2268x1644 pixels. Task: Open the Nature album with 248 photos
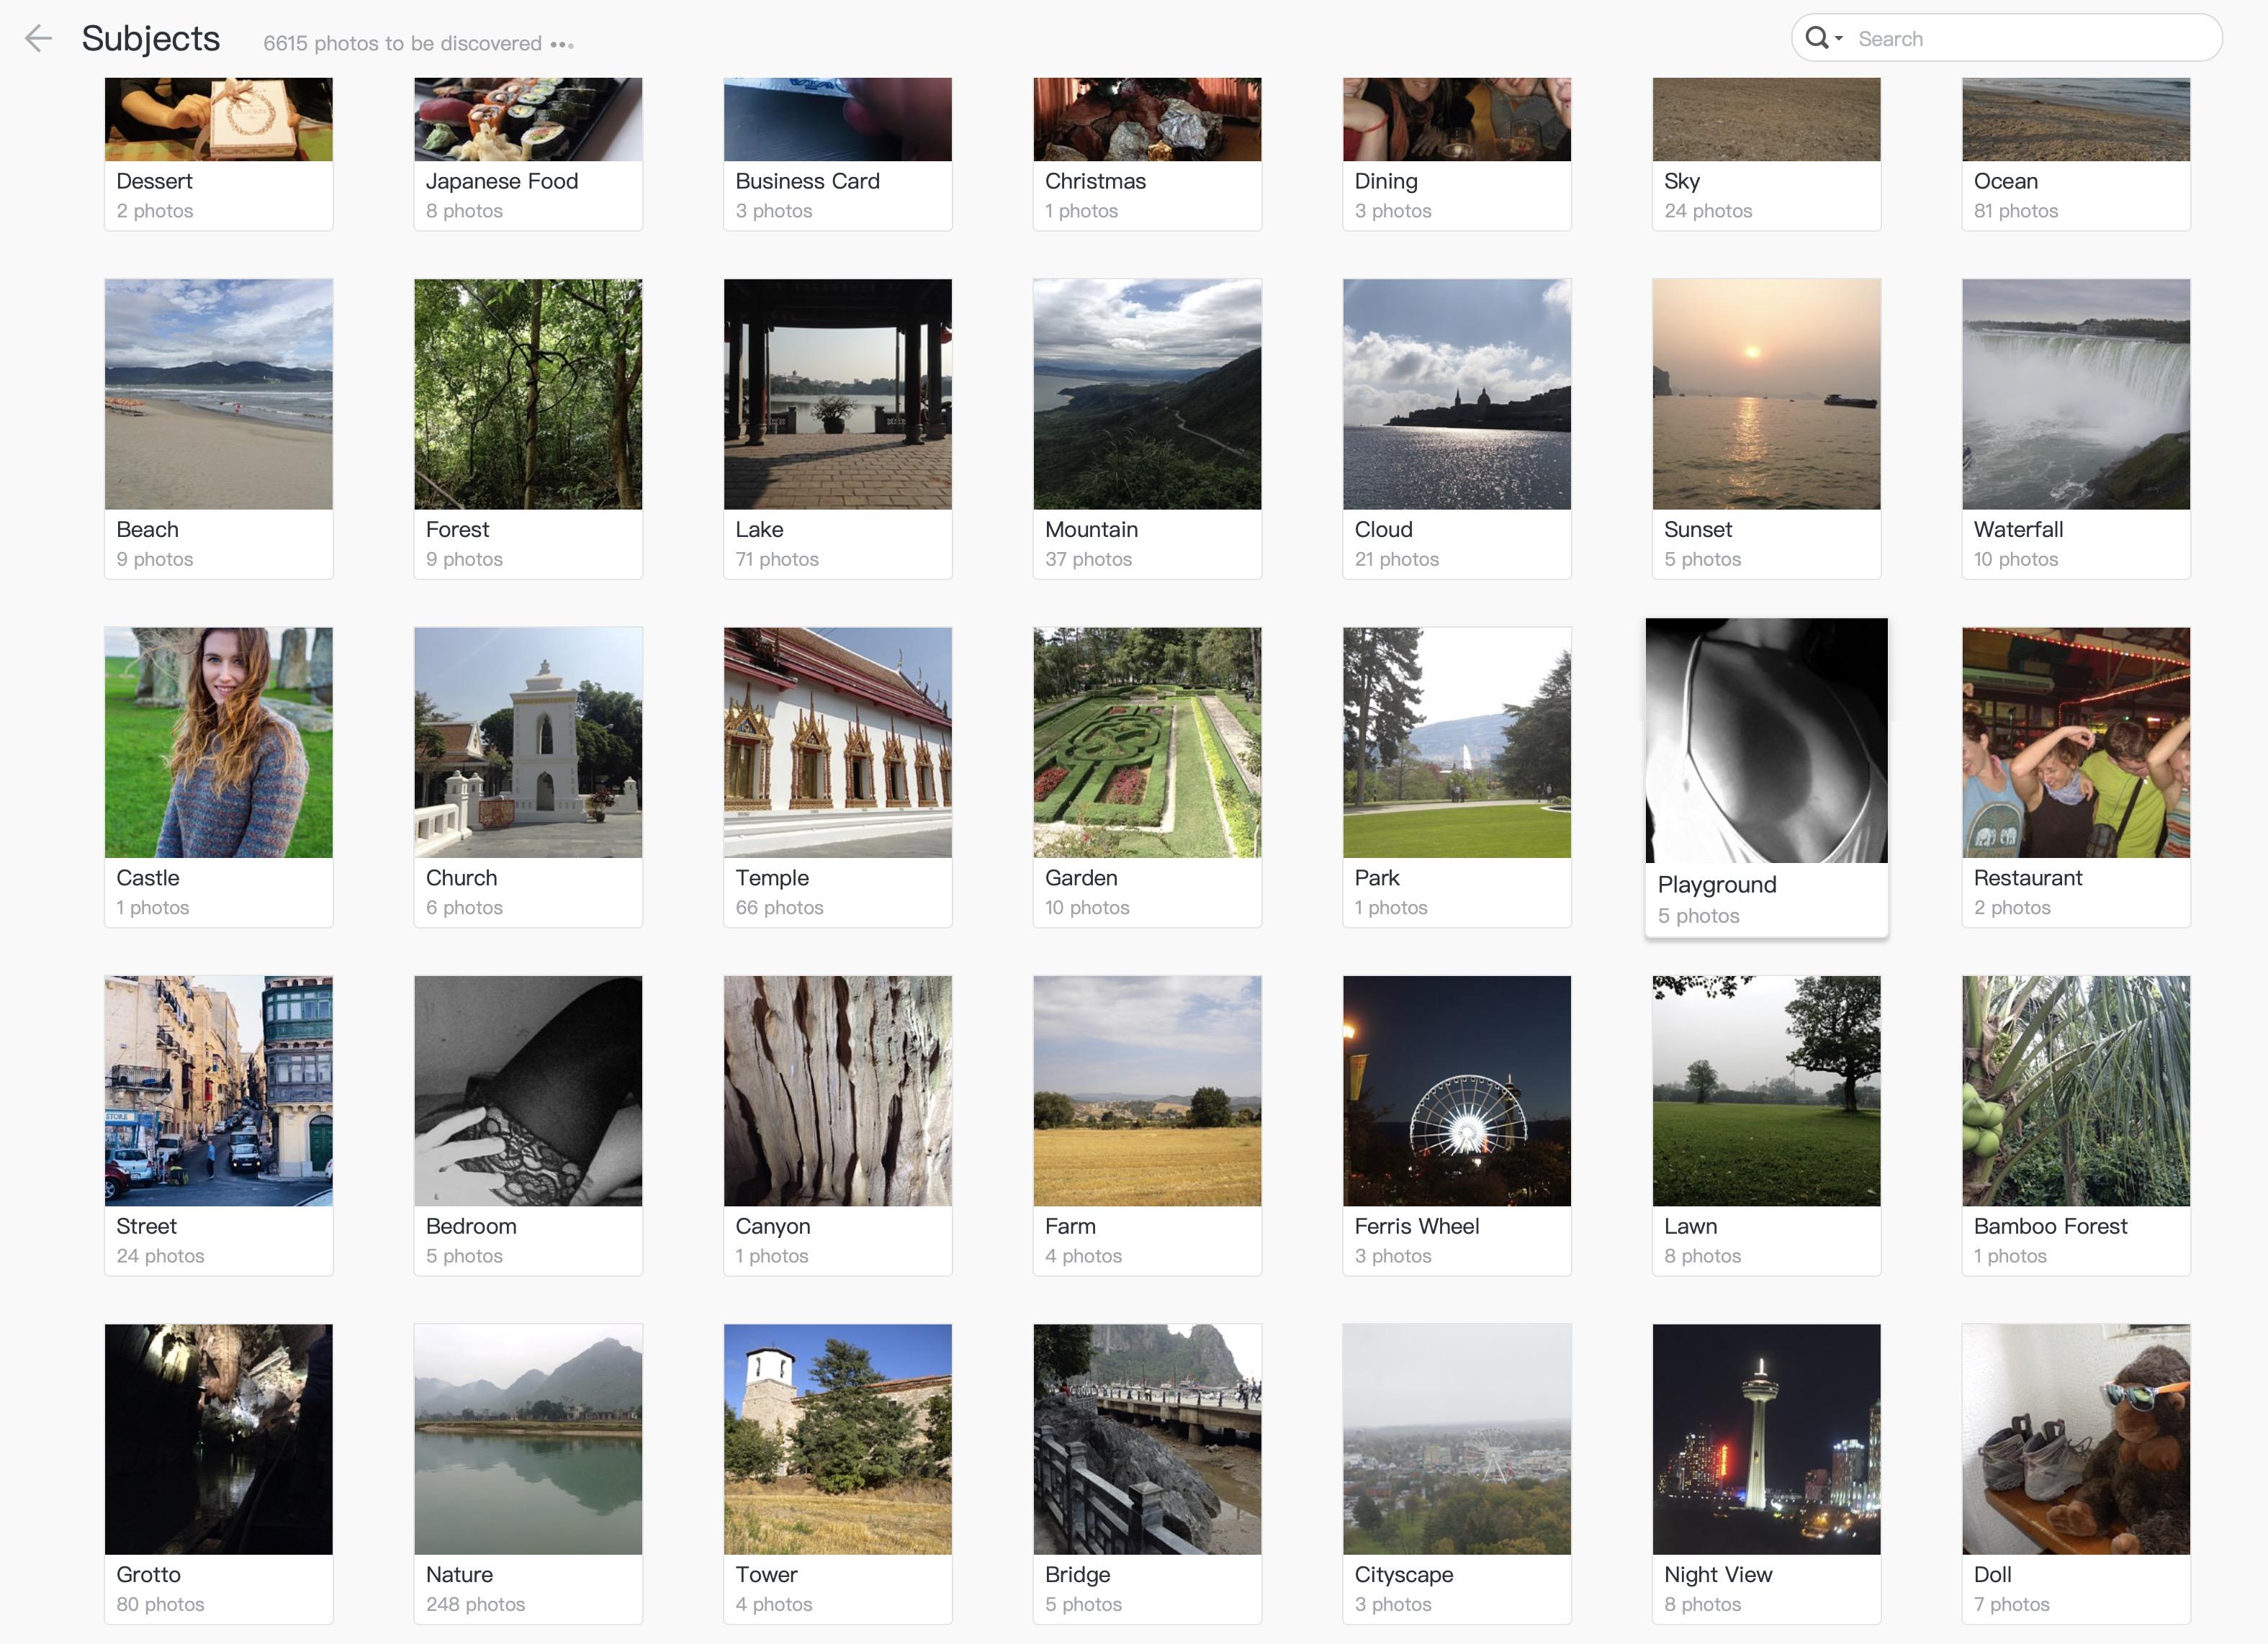[x=528, y=1473]
